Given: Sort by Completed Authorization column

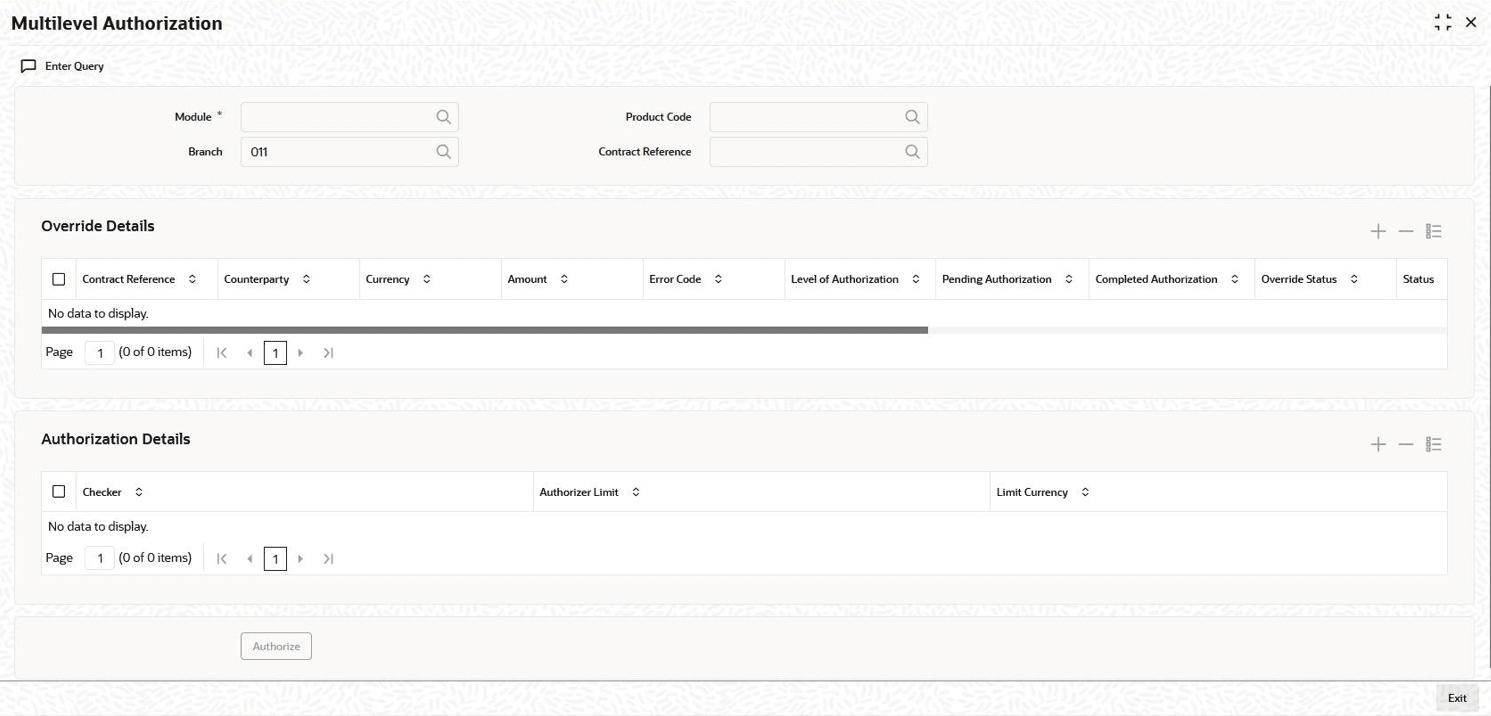Looking at the screenshot, I should (1235, 279).
